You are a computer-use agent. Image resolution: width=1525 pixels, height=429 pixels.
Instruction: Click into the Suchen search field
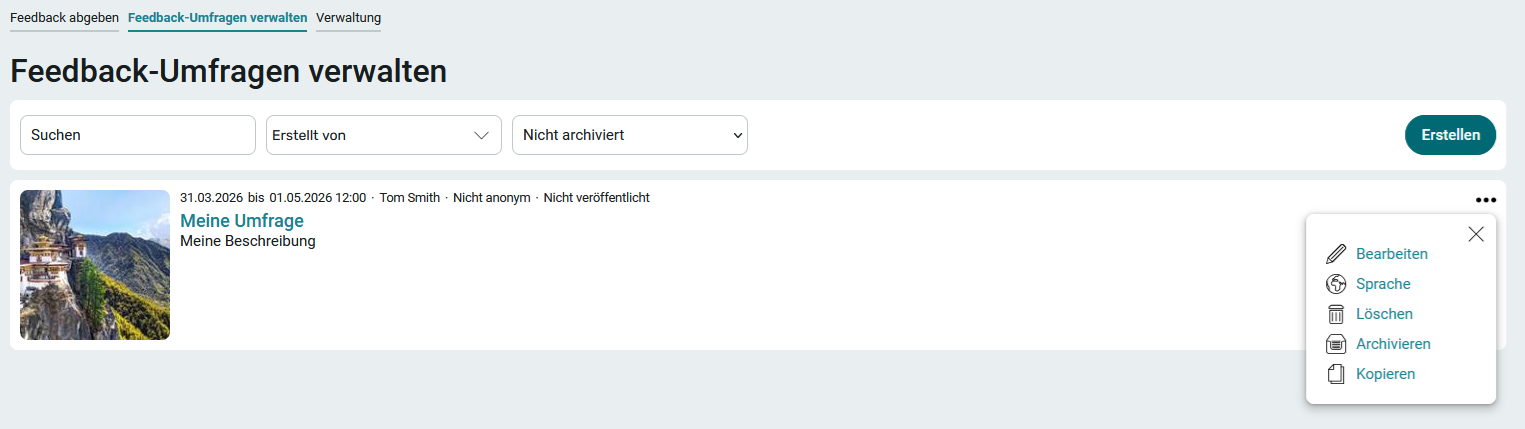pyautogui.click(x=138, y=135)
